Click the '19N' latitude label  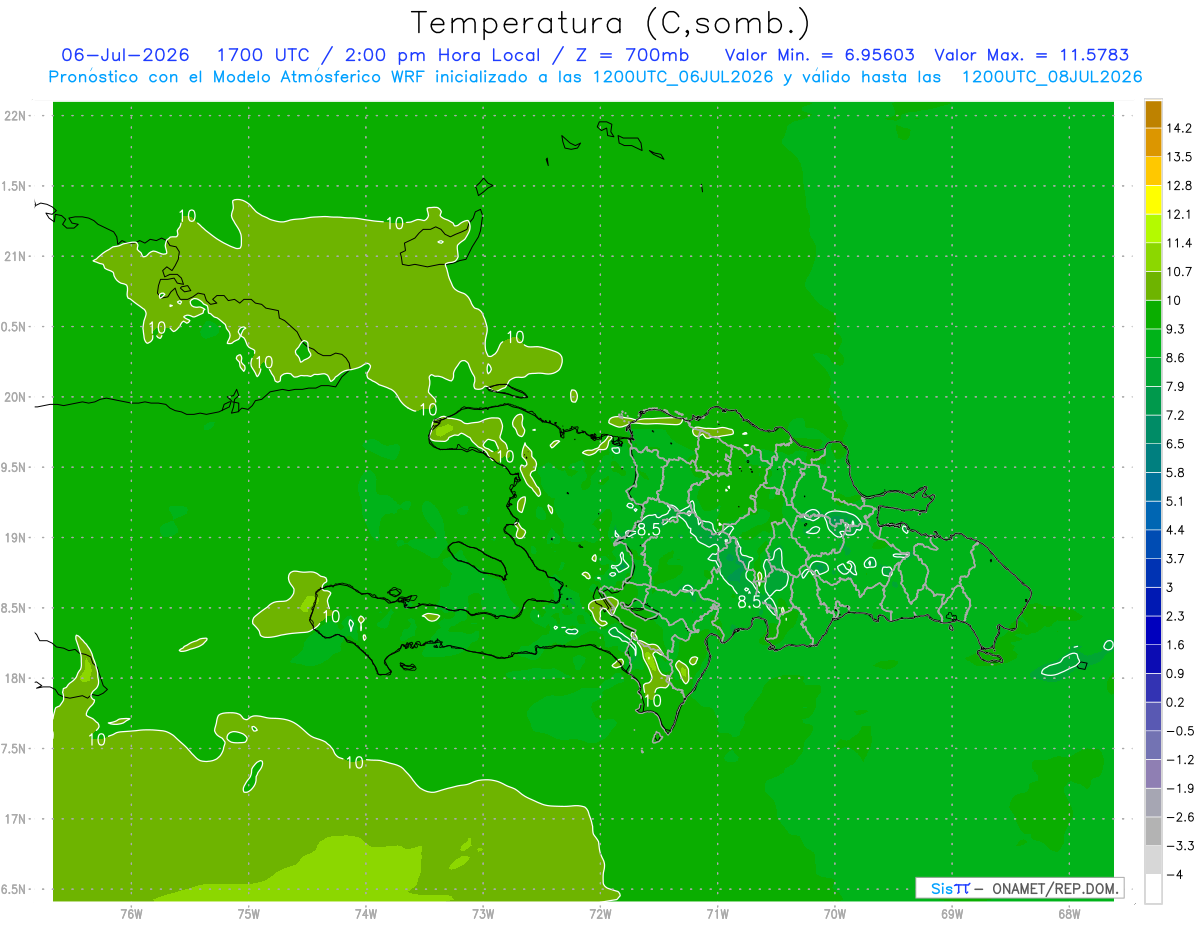click(16, 538)
